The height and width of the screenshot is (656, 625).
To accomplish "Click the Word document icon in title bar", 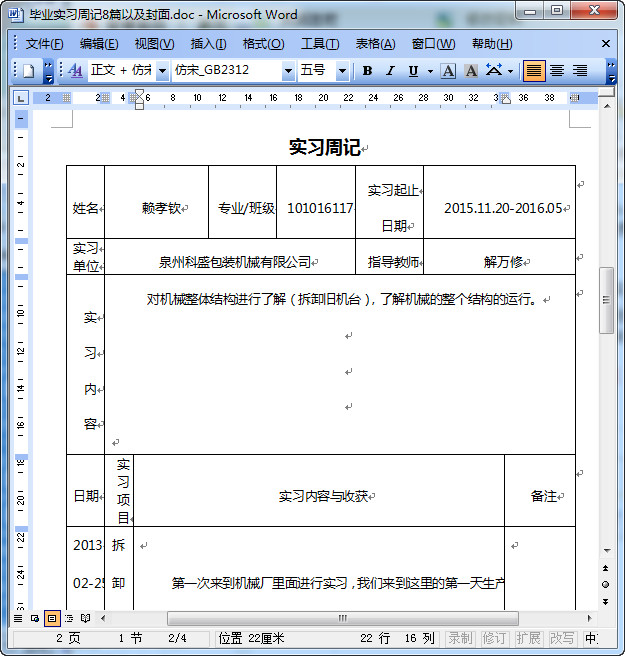I will pos(16,14).
